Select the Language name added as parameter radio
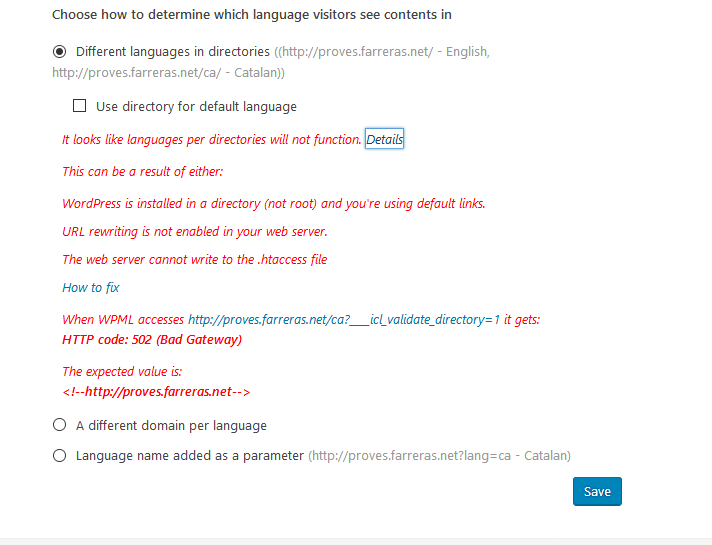Image resolution: width=712 pixels, height=545 pixels. (59, 456)
